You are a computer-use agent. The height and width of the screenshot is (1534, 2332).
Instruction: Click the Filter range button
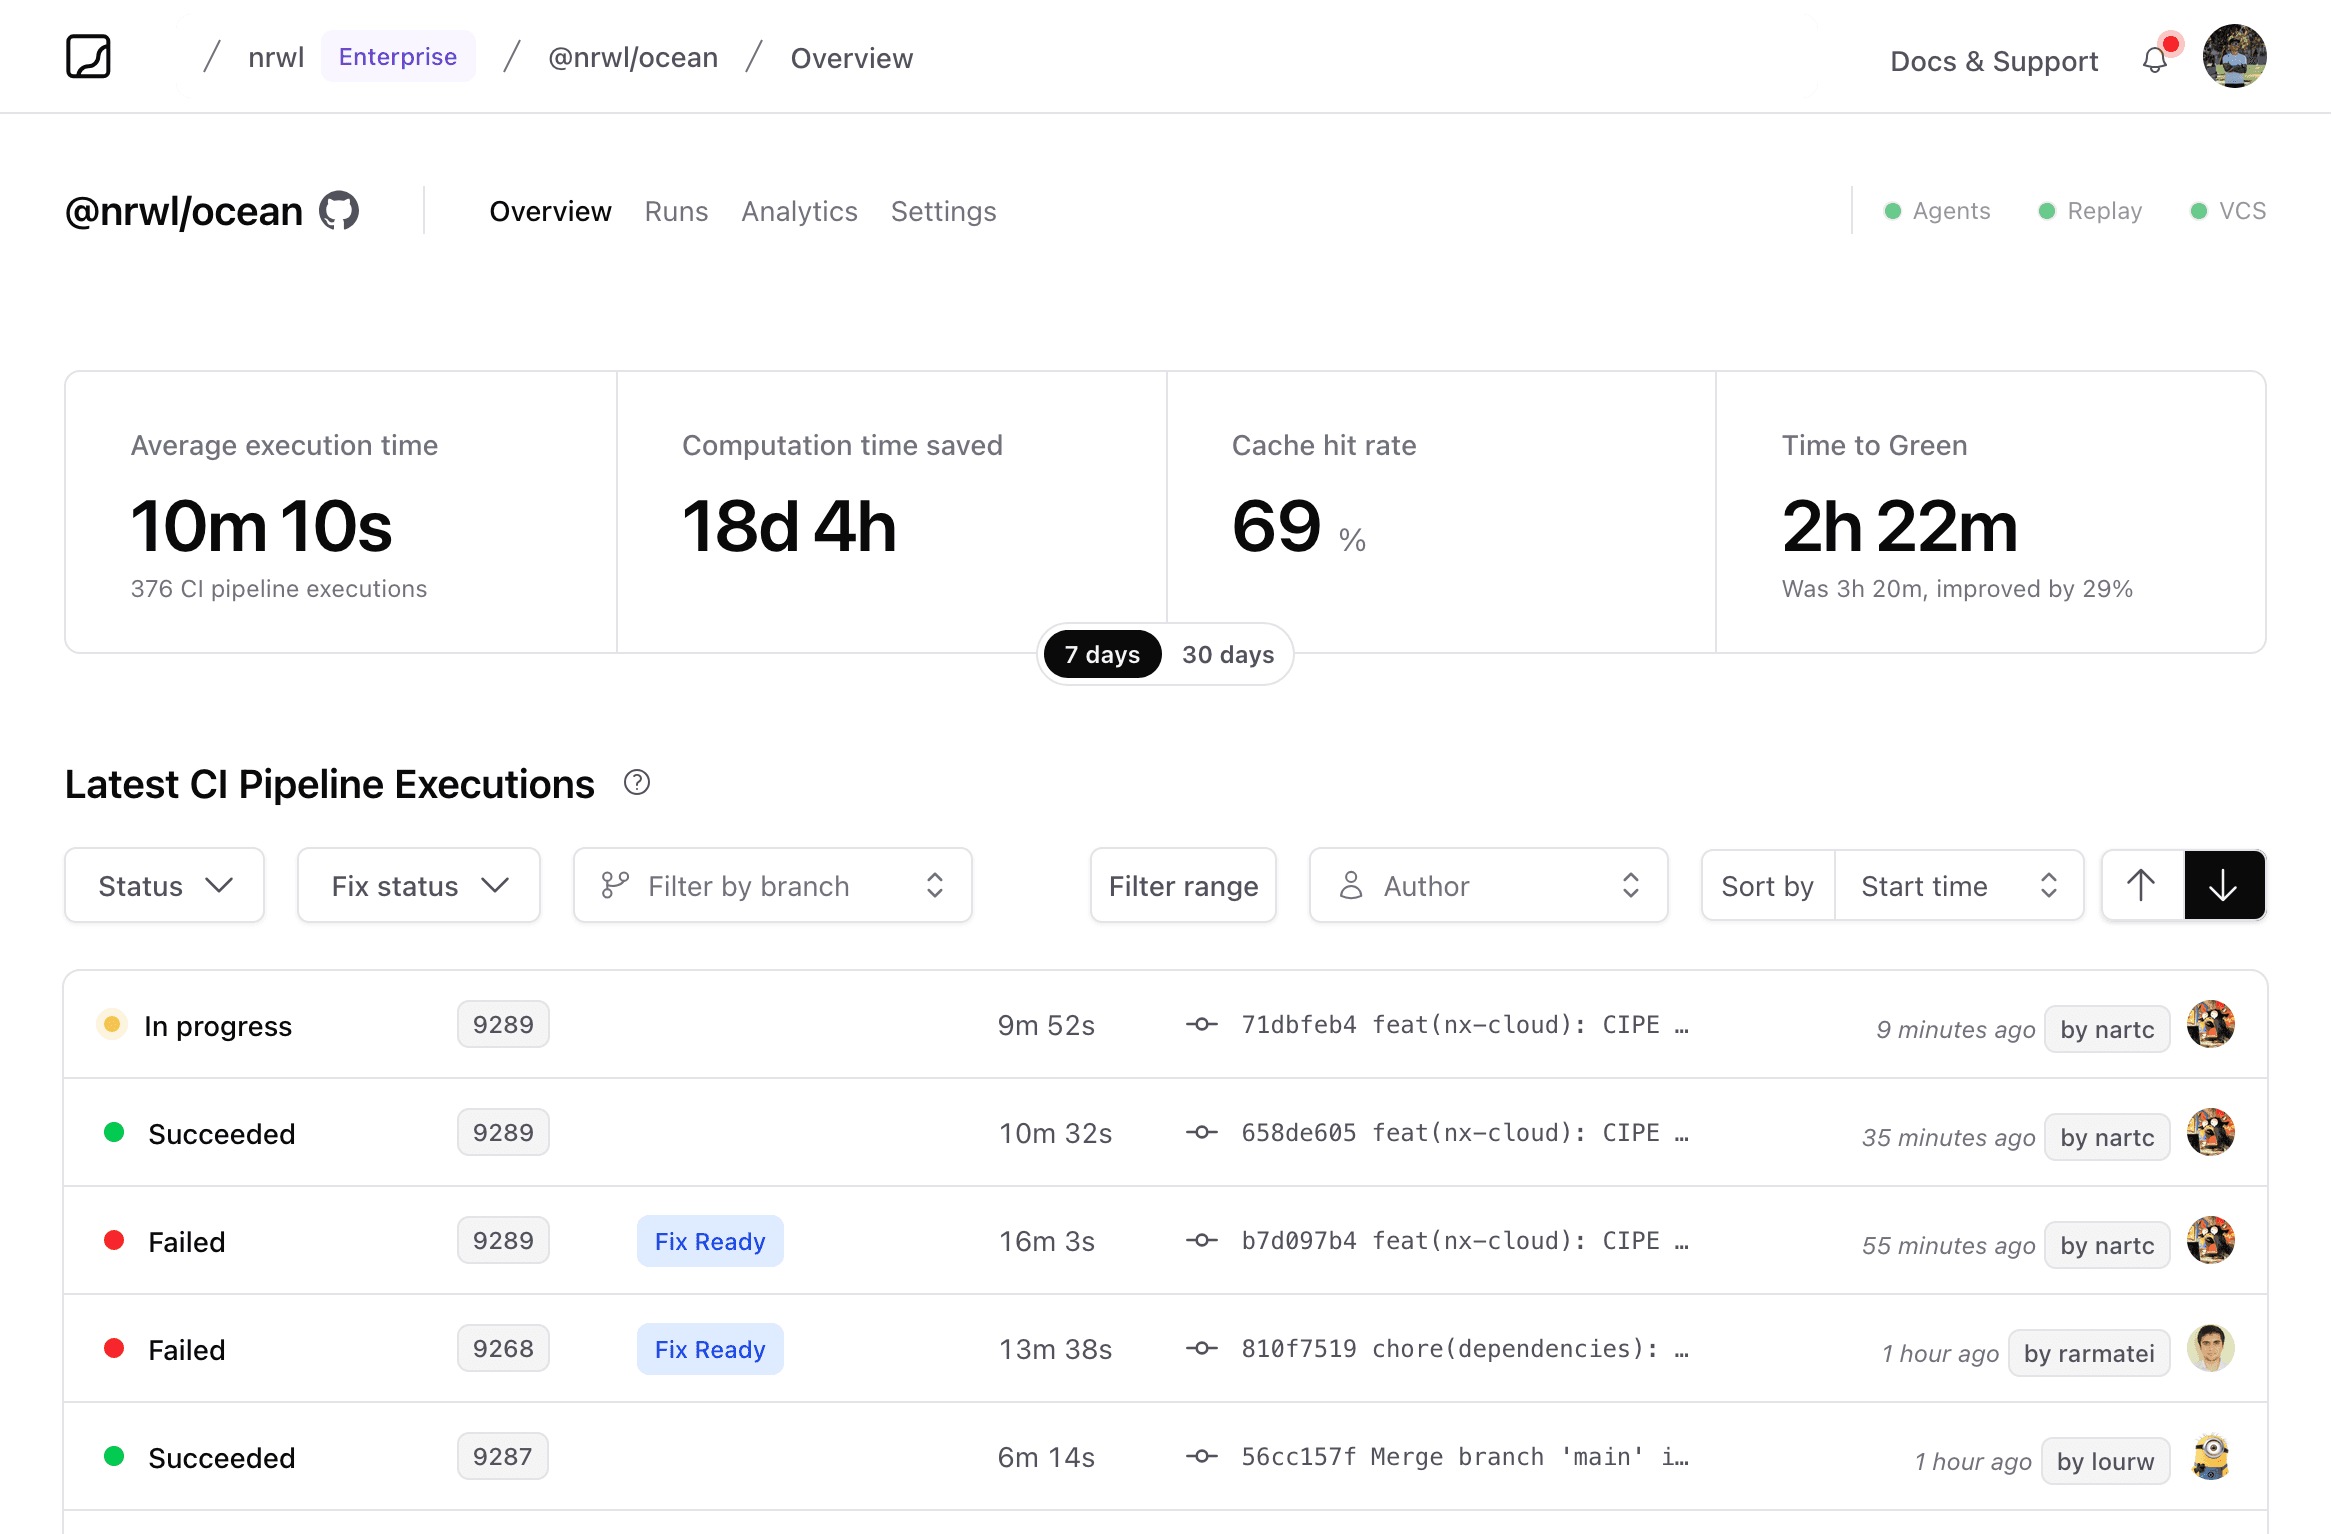click(x=1183, y=886)
